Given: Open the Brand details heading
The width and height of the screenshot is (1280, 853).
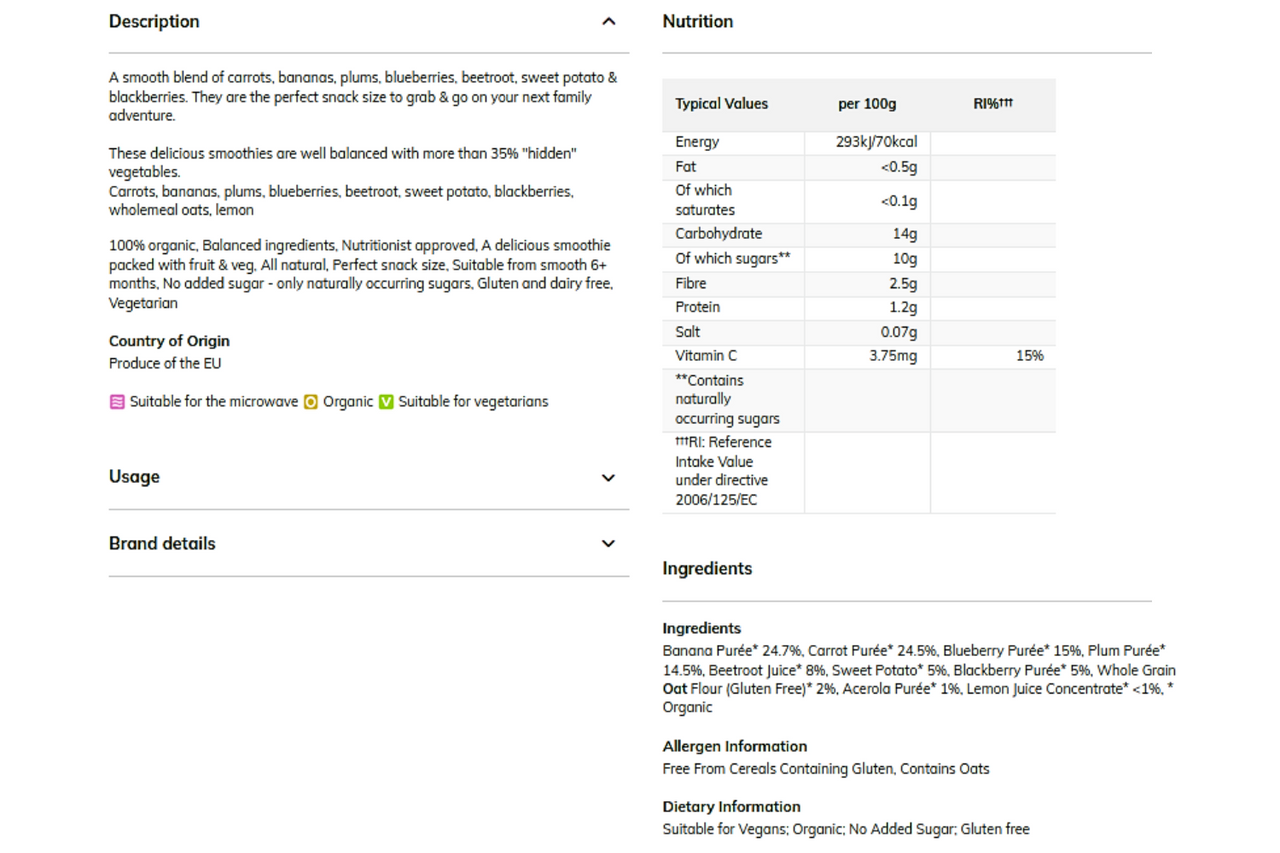Looking at the screenshot, I should tap(162, 544).
